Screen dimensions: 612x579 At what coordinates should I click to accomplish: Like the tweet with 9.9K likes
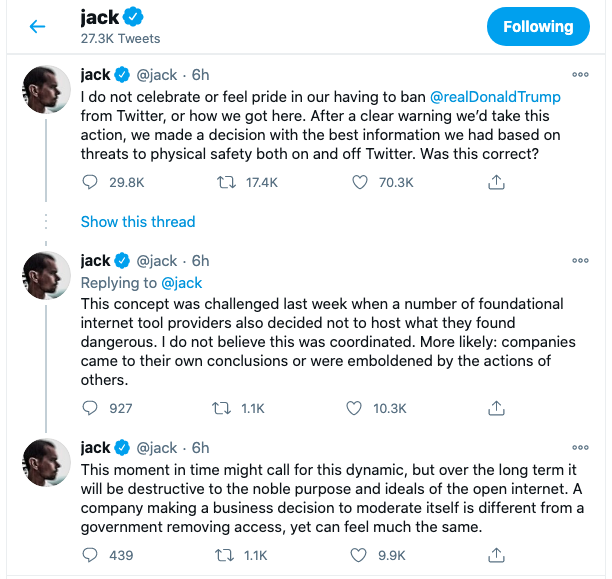[354, 554]
